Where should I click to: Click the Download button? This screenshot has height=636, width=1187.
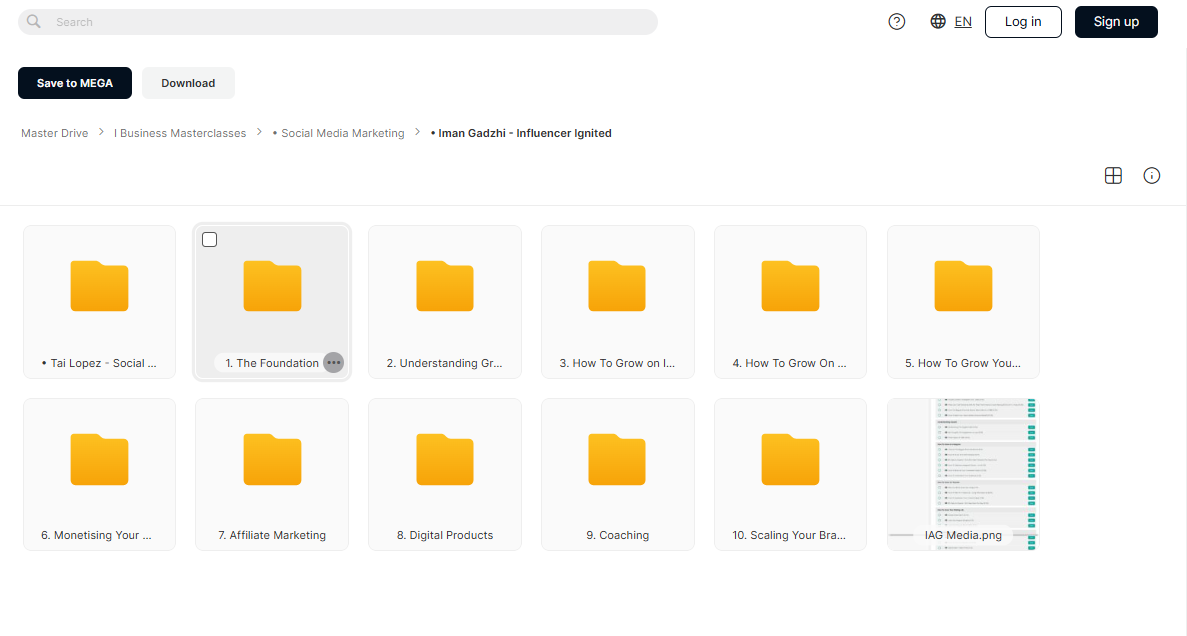tap(188, 83)
